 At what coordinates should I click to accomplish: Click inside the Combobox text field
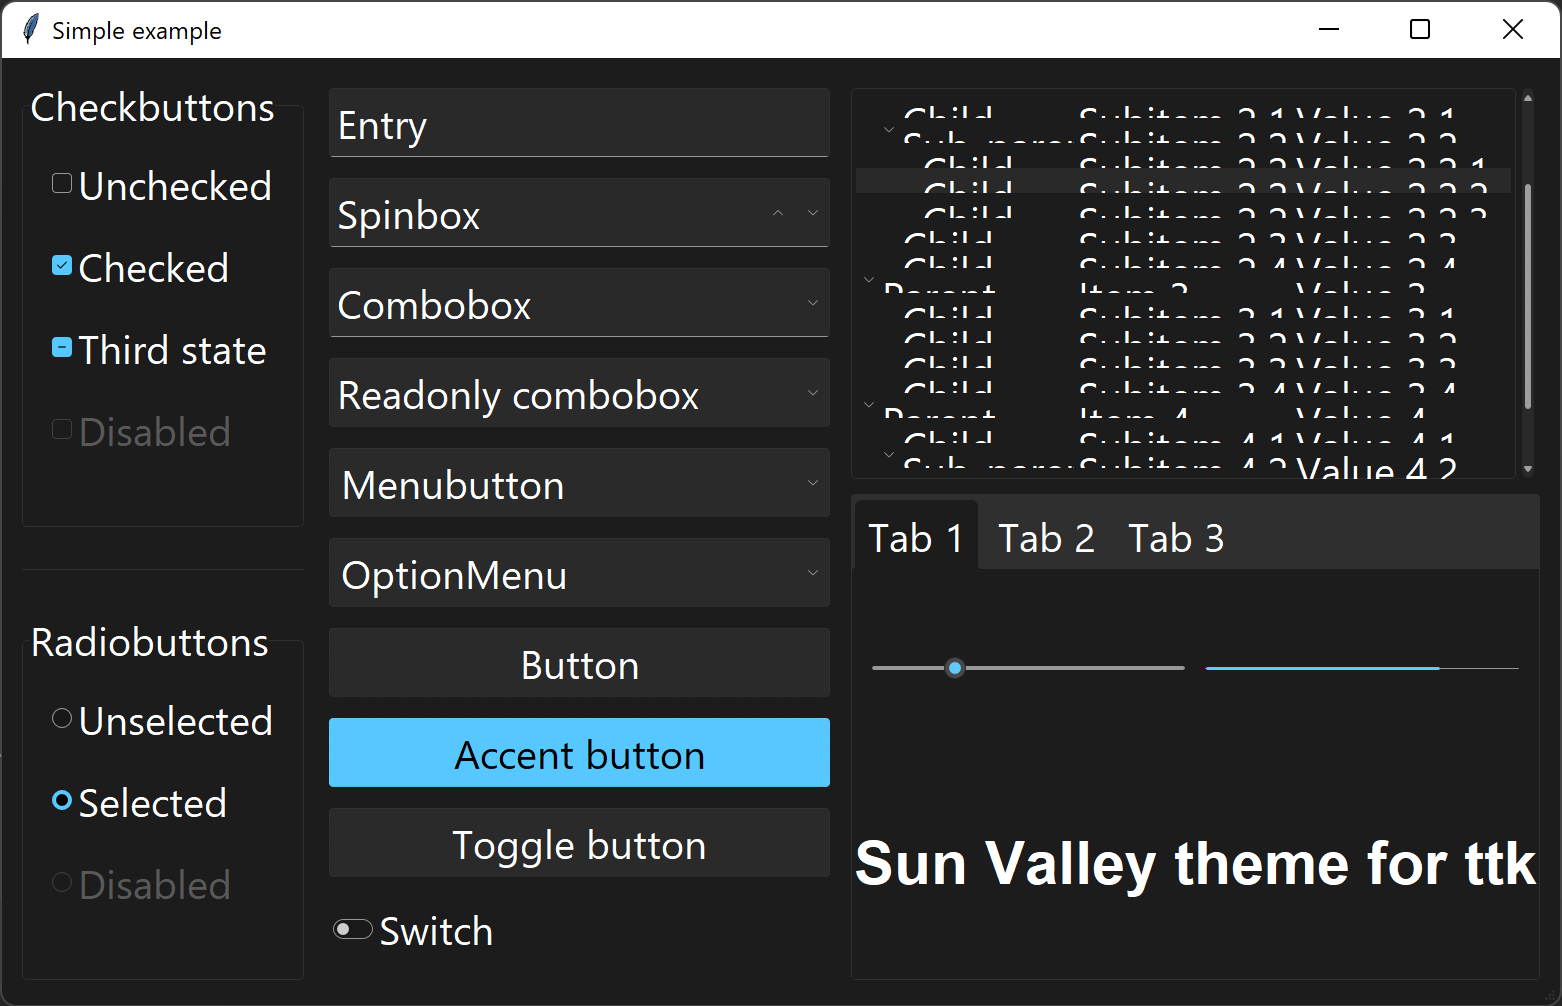tap(564, 303)
